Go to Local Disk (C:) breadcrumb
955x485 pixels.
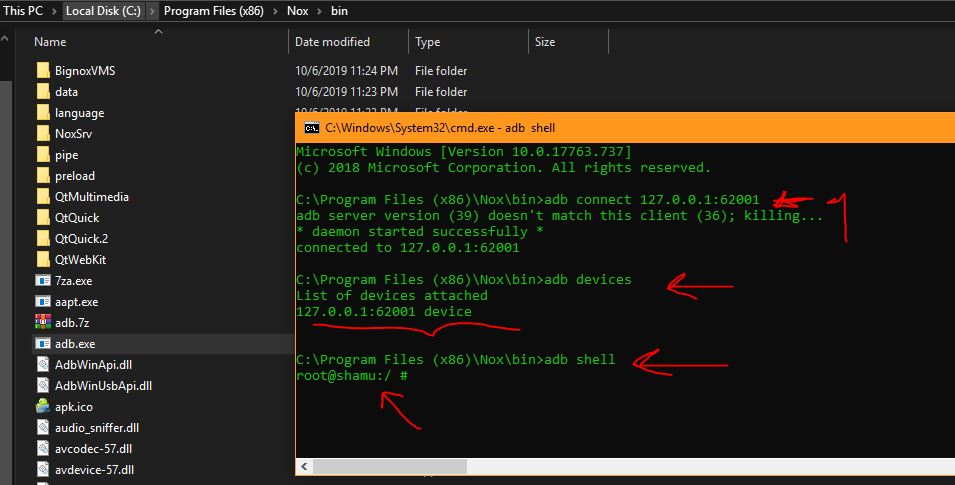(103, 10)
